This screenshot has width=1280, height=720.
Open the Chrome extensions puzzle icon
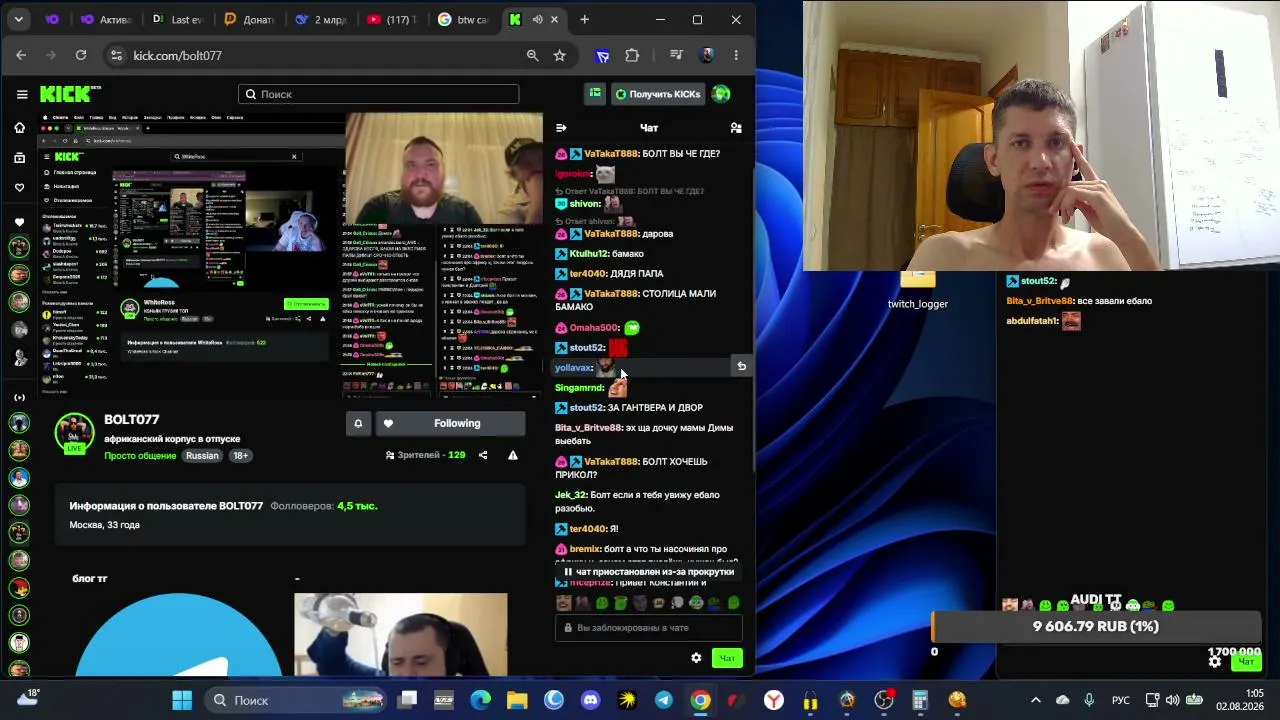coord(632,55)
